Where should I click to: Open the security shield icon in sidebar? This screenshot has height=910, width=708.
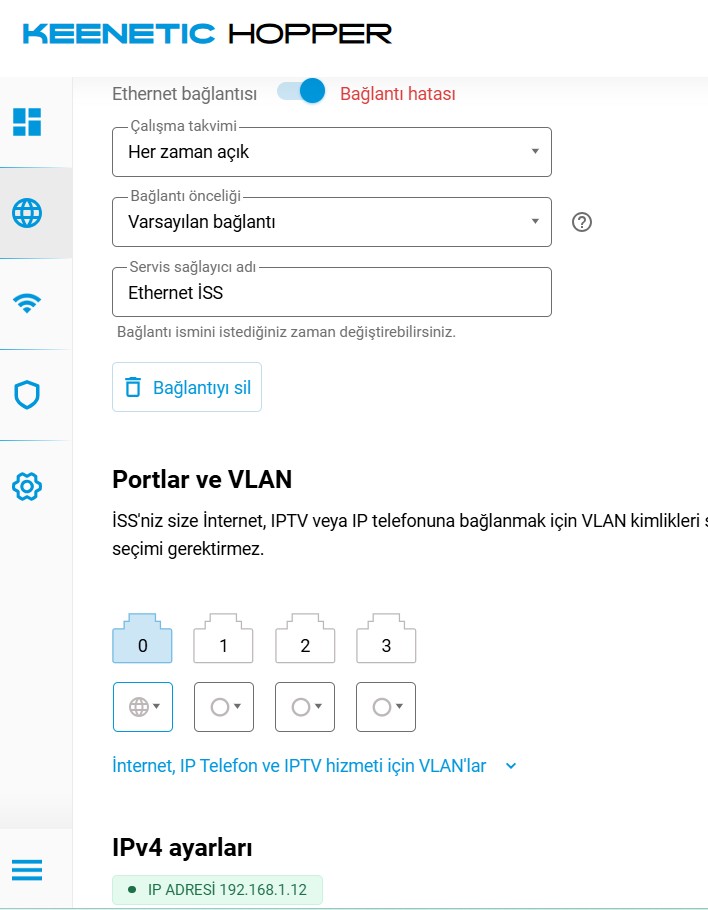(27, 395)
